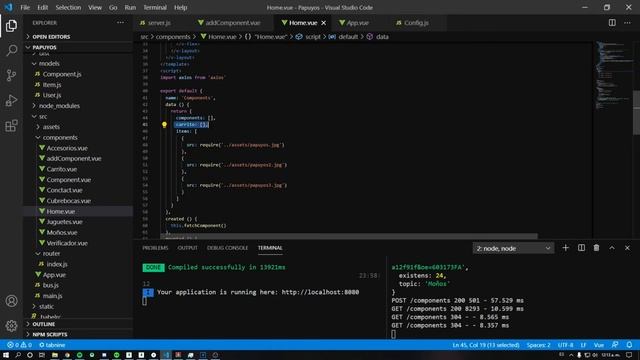This screenshot has height=360, width=640.
Task: Open notifications bell in status bar
Action: [x=629, y=345]
